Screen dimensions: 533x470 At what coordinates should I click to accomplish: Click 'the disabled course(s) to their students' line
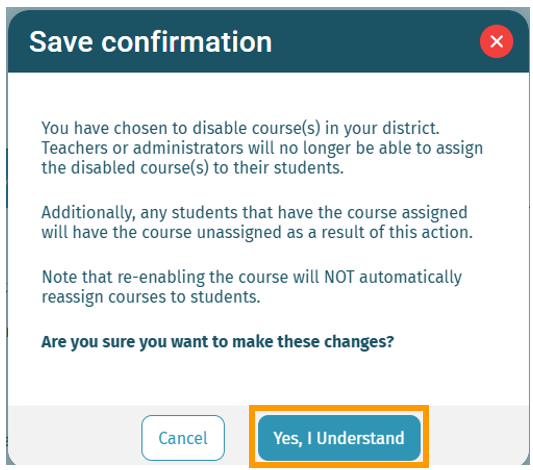pos(192,168)
